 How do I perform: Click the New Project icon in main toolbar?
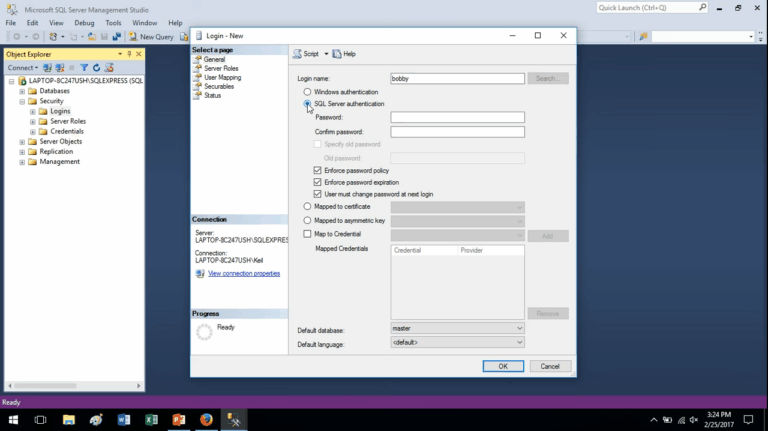(53, 37)
